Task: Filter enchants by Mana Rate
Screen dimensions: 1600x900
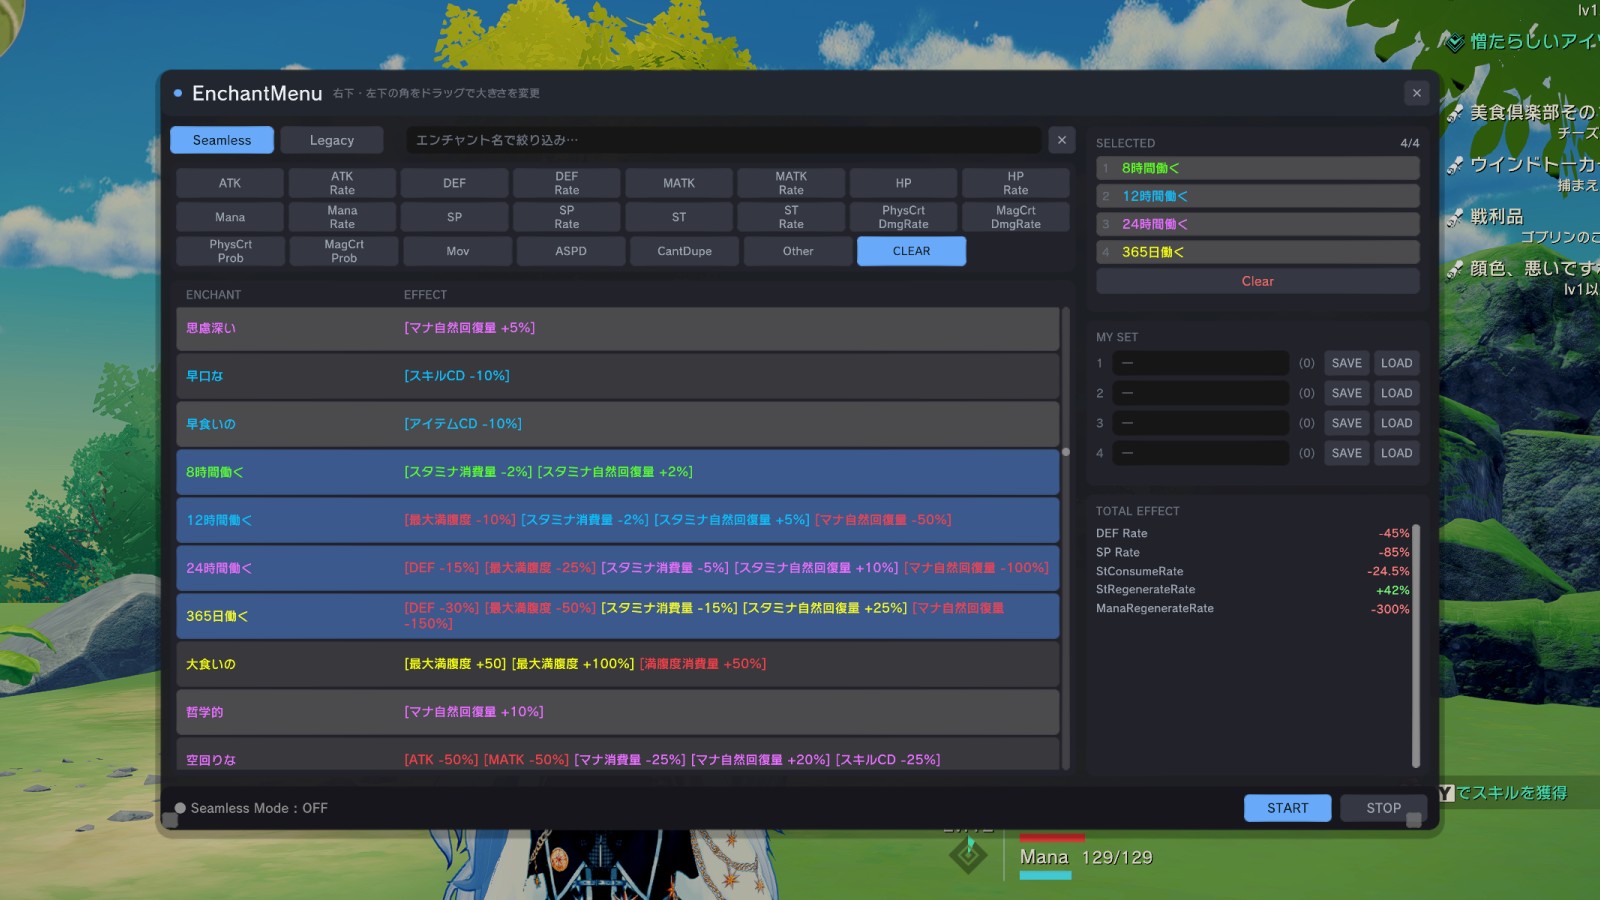Action: (x=342, y=217)
